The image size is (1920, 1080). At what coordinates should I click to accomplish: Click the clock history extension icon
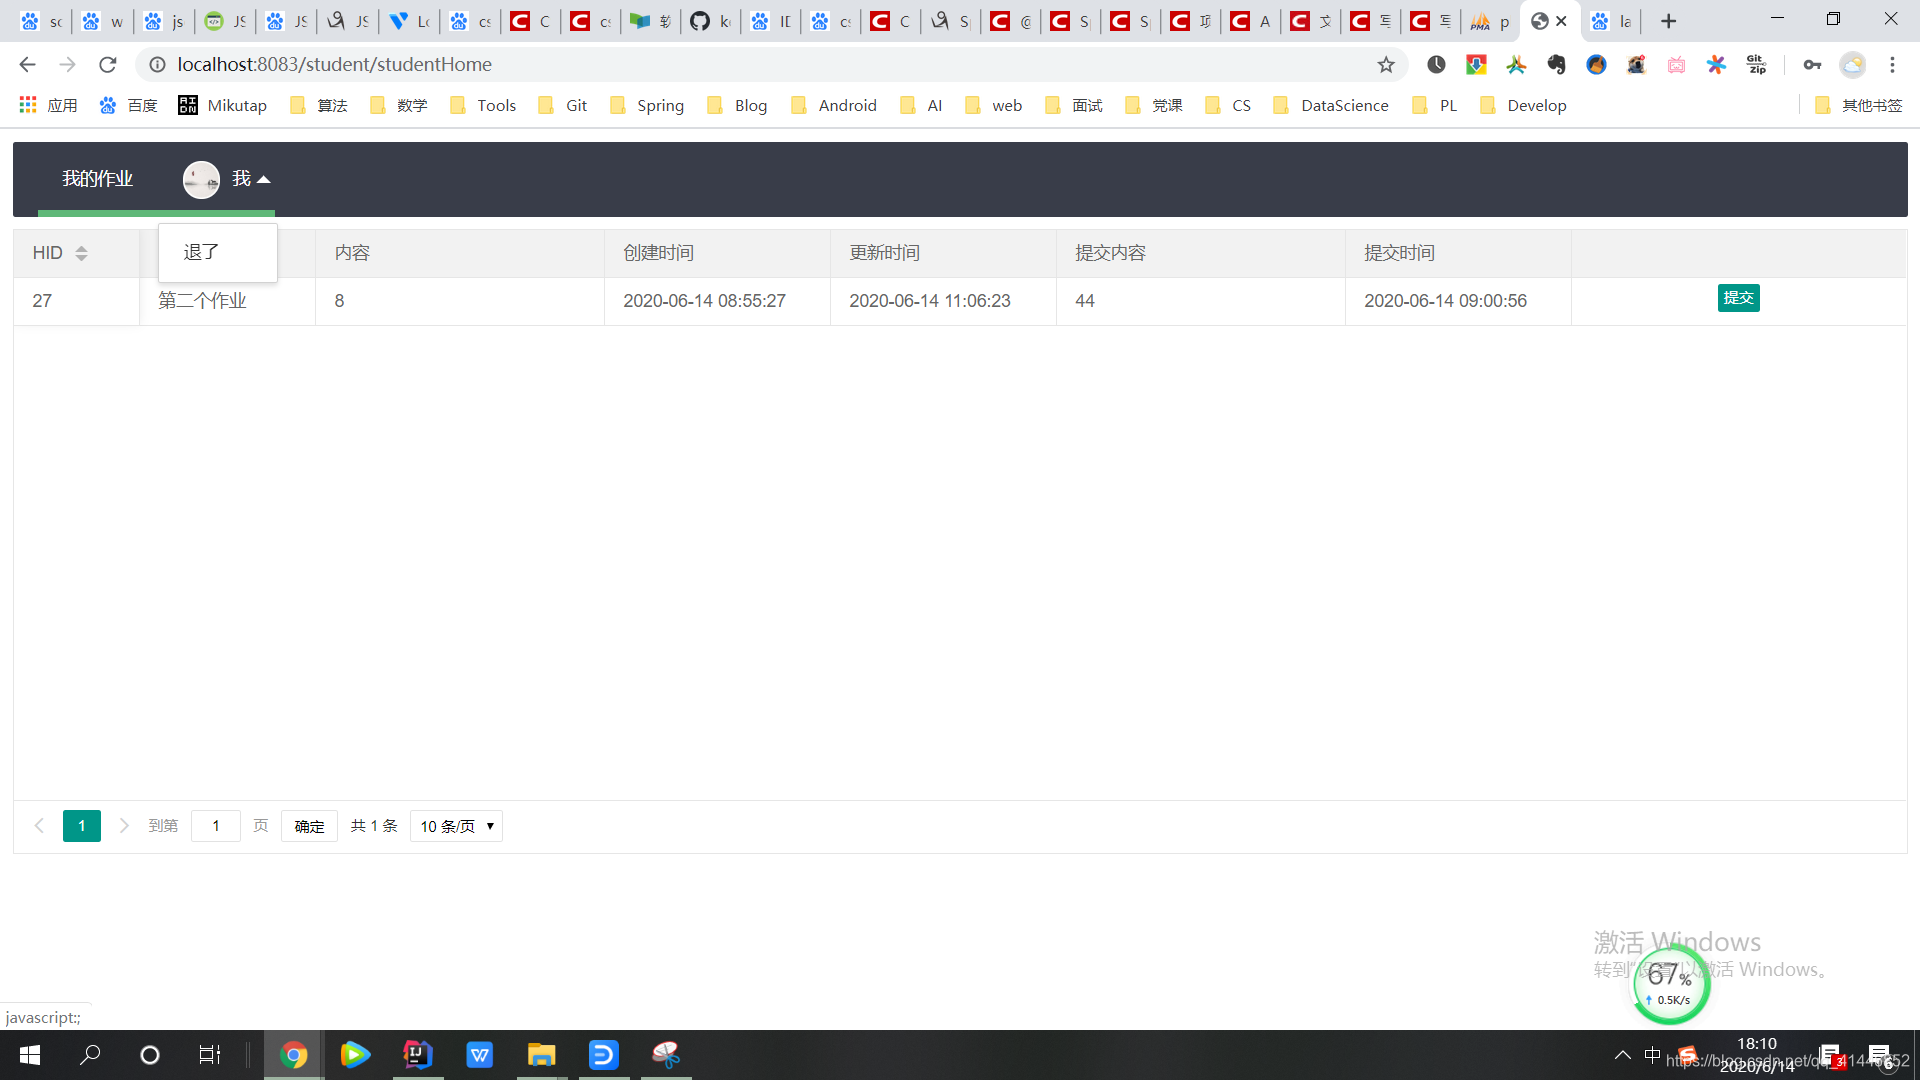(1437, 64)
